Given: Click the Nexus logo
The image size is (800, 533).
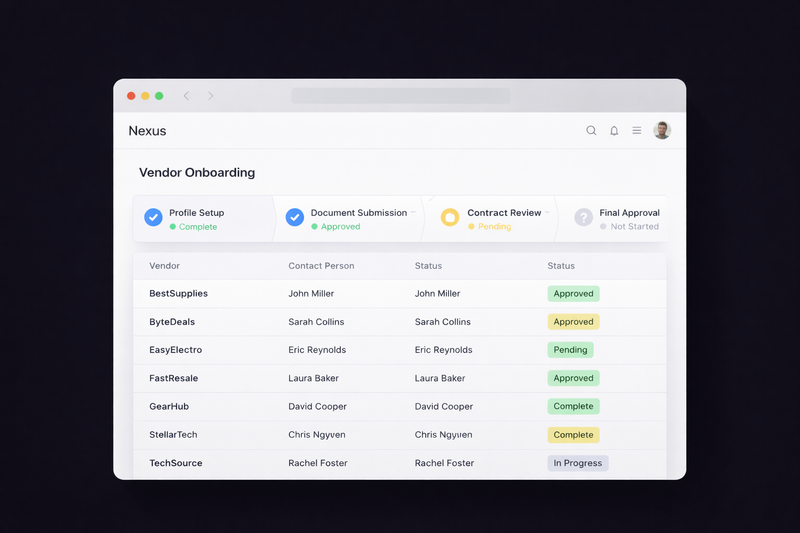Looking at the screenshot, I should pyautogui.click(x=147, y=131).
